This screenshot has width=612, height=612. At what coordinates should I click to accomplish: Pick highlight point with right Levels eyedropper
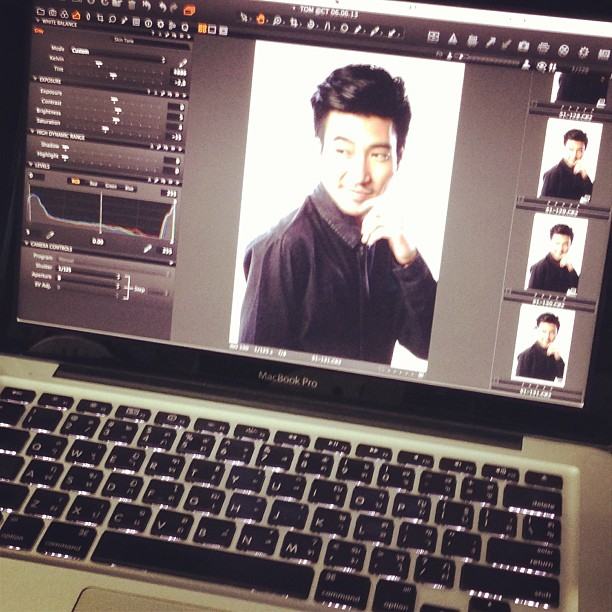tap(148, 249)
